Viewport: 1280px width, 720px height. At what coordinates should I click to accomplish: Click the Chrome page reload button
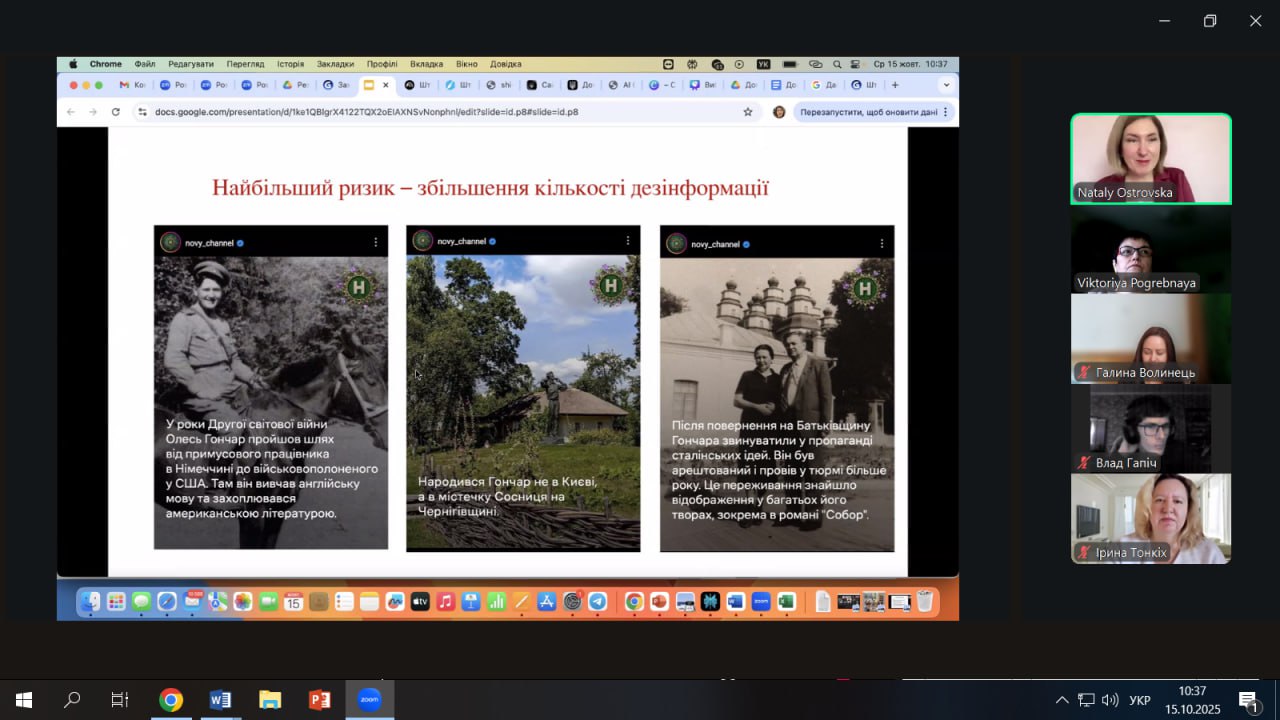[x=116, y=112]
